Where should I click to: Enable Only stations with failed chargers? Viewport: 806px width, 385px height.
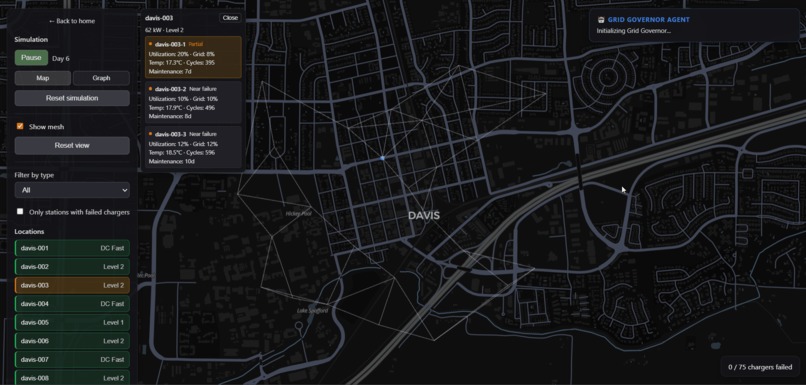[x=20, y=211]
